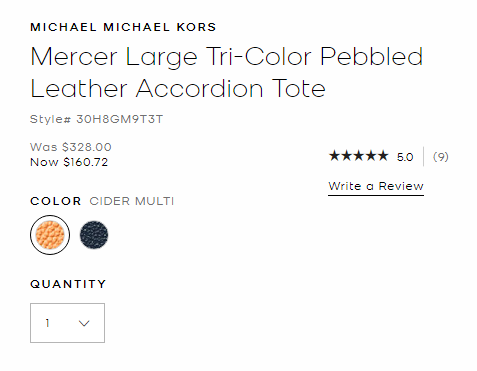This screenshot has height=371, width=477.
Task: Click the MICHAEL MICHAEL KORS brand name
Action: (123, 27)
